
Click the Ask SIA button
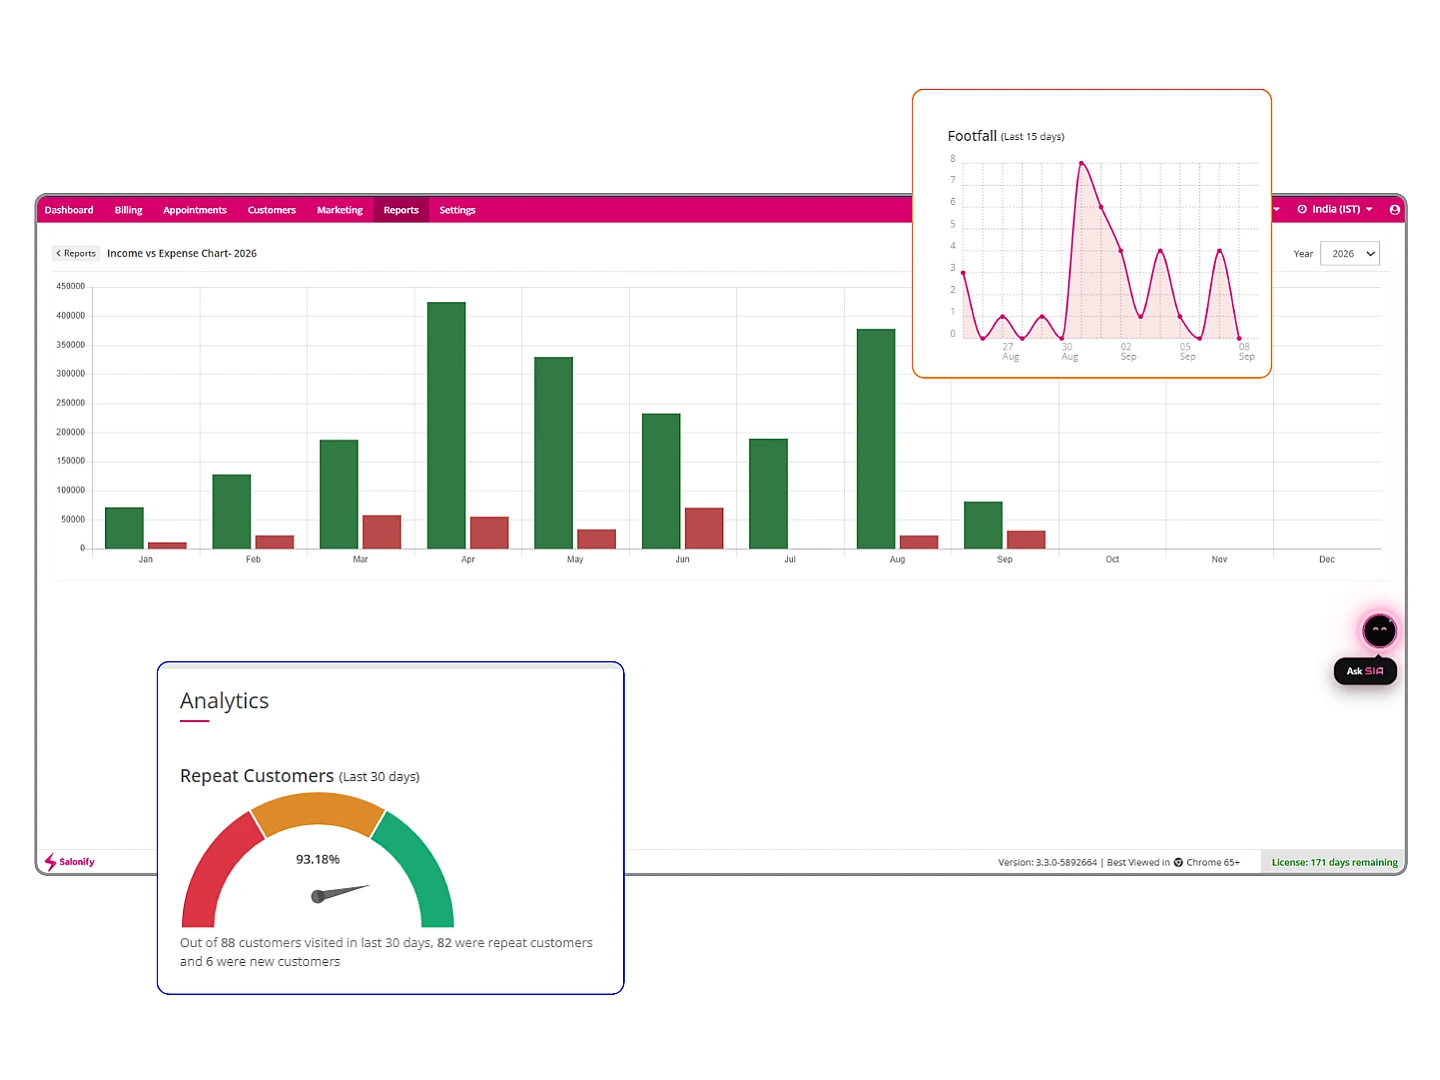(x=1365, y=671)
